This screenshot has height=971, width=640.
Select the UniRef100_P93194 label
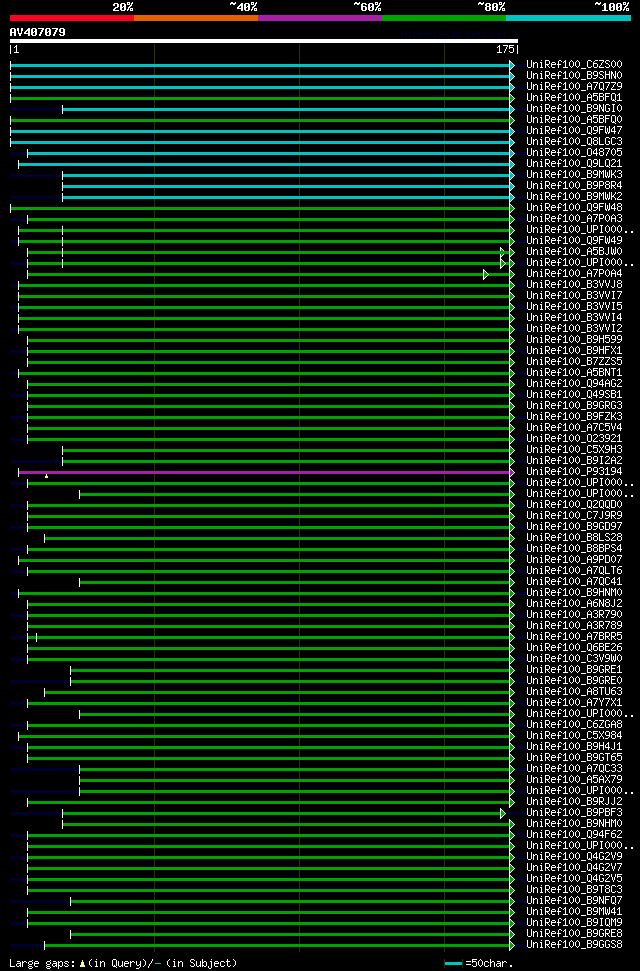[x=574, y=471]
